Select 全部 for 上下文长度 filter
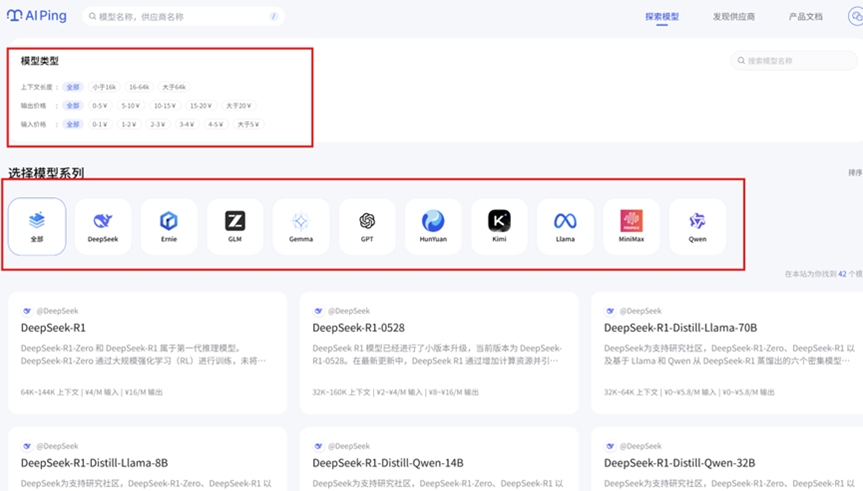863x491 pixels. [x=73, y=87]
